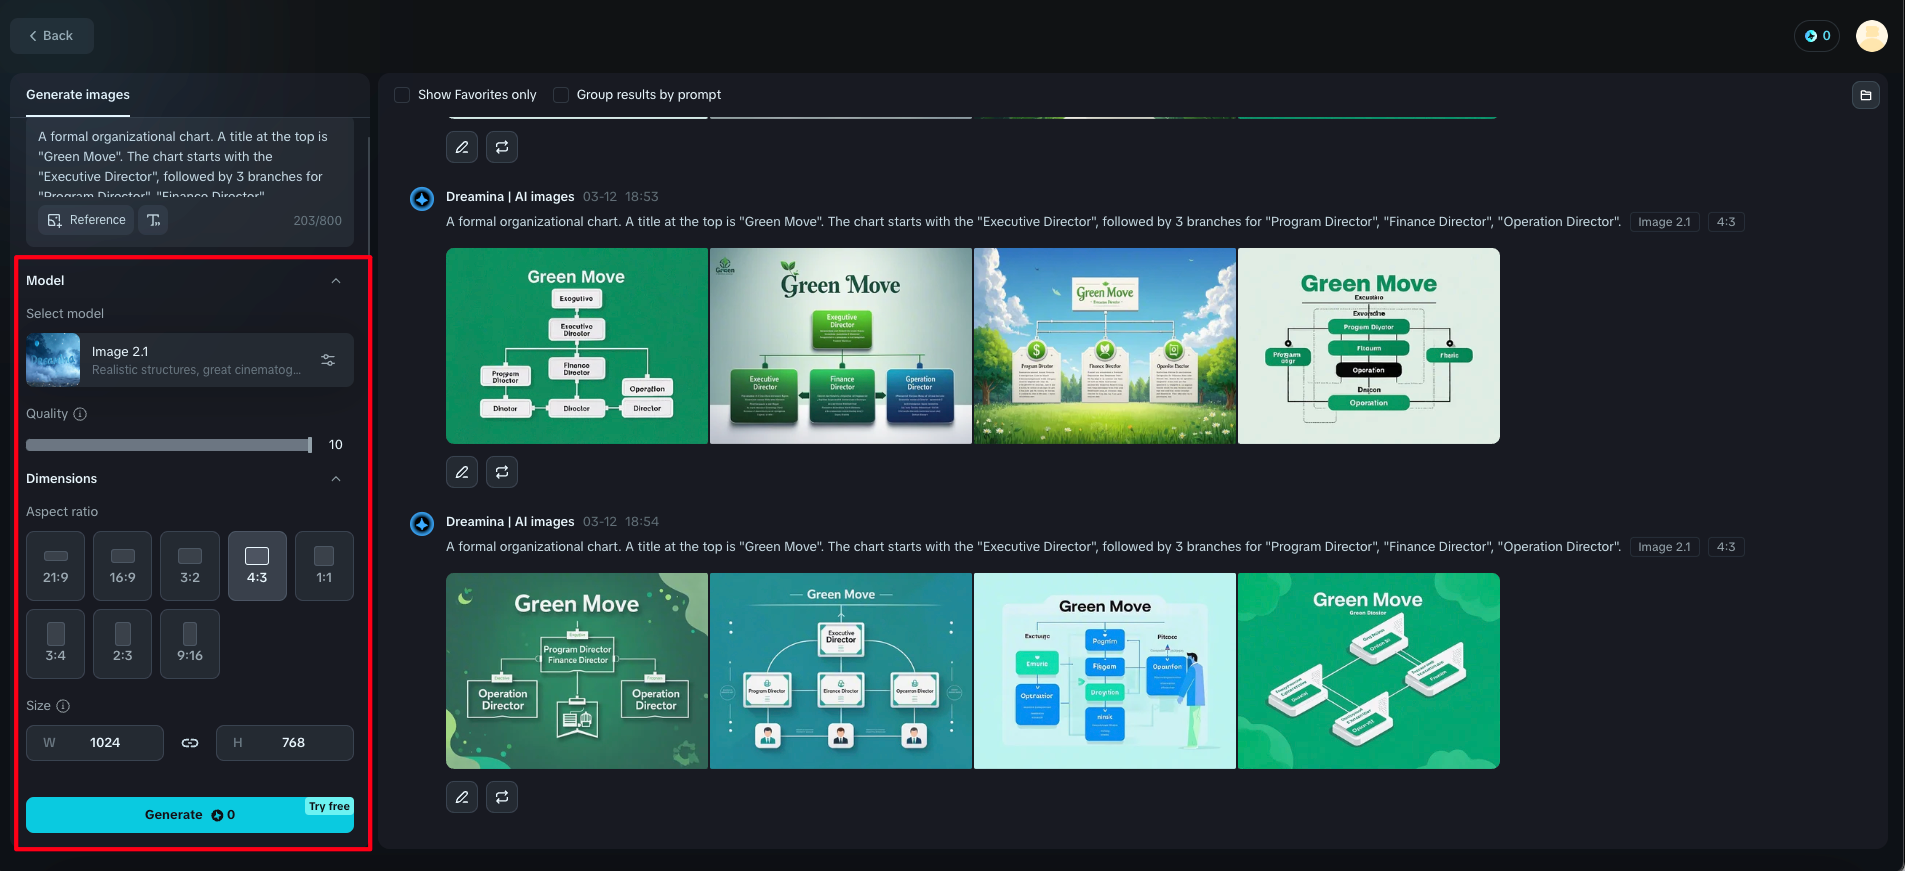Click the Dreamina logo icon for 18:53 entry

click(422, 199)
